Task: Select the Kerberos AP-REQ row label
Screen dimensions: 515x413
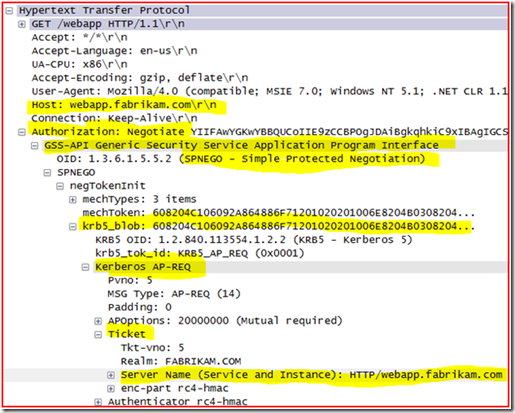Action: coord(143,267)
